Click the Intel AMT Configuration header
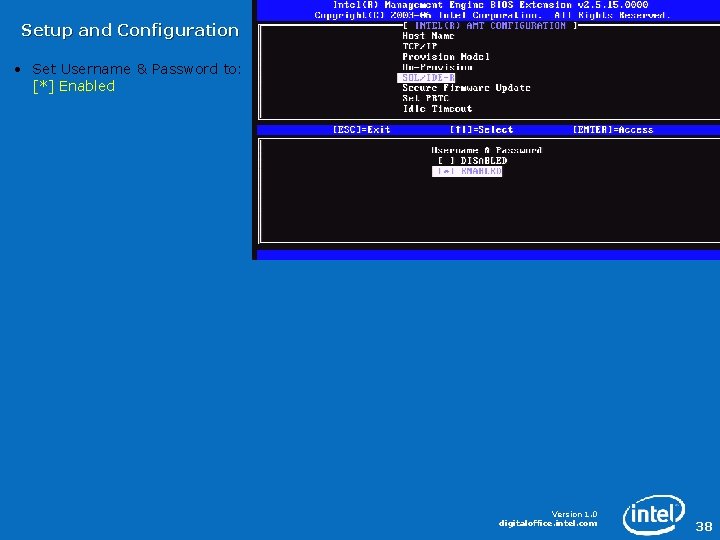Viewport: 720px width, 540px height. (490, 26)
